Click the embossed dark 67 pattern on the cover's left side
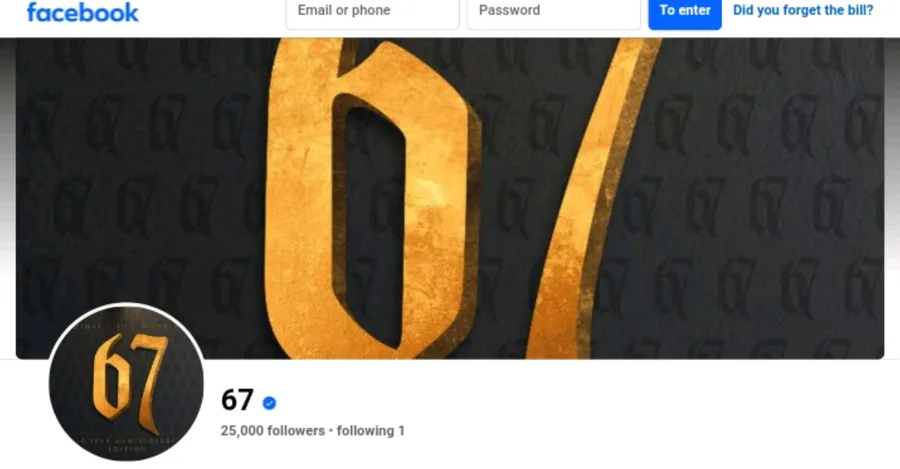This screenshot has width=900, height=469. tap(138, 201)
